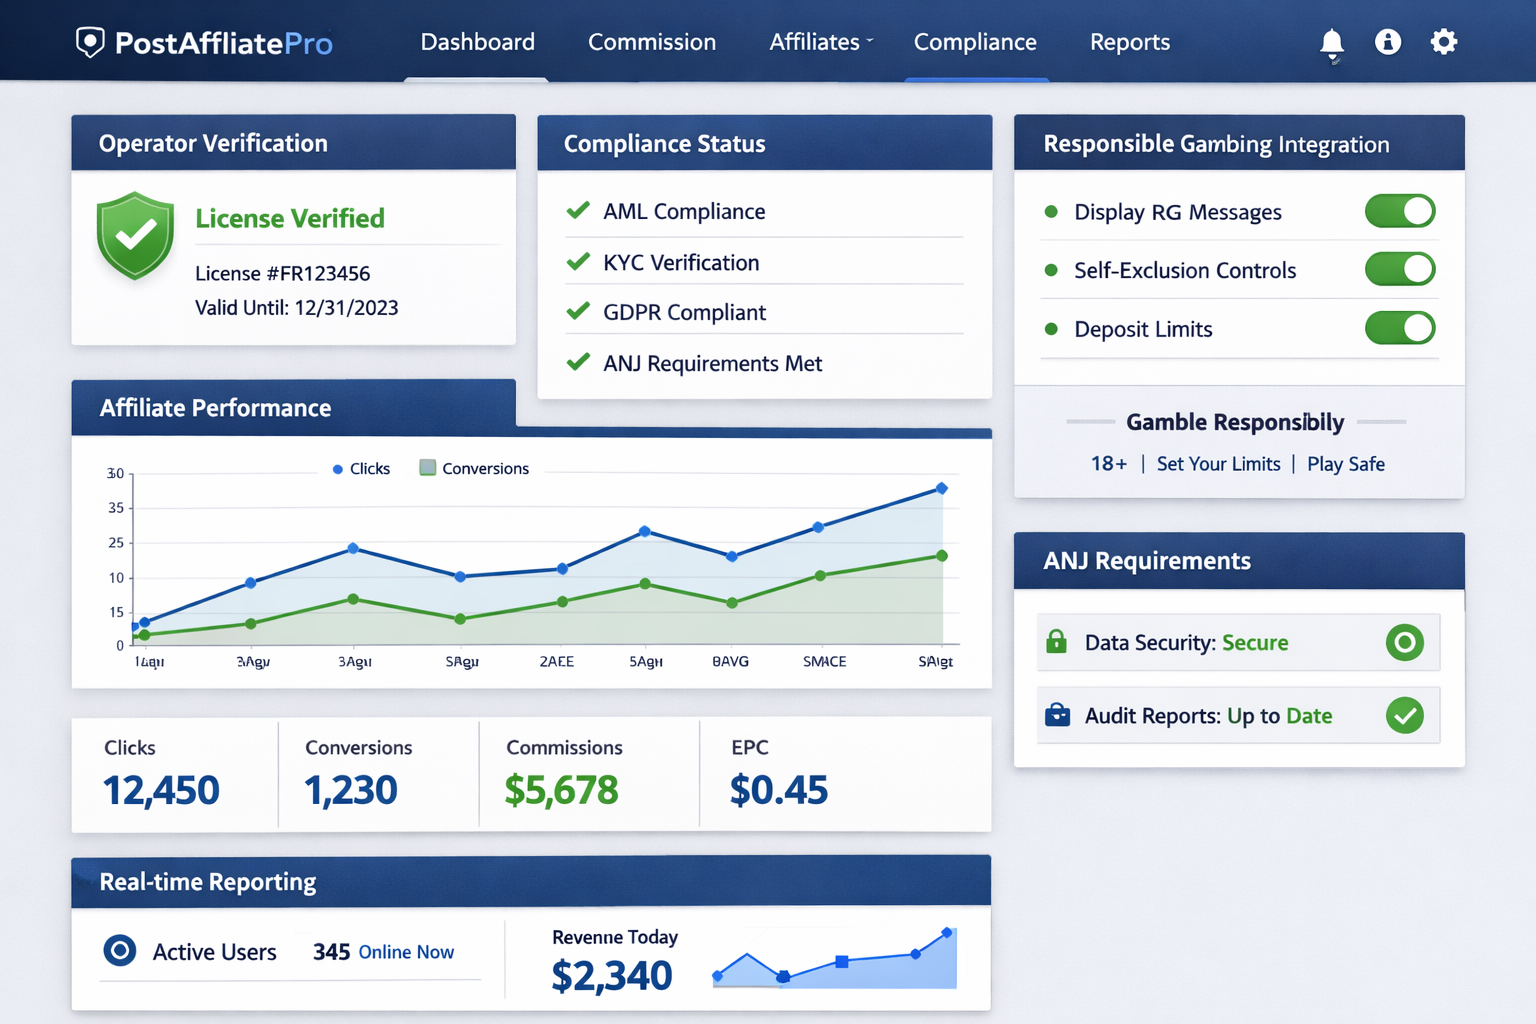Turn off Self-Exclusion Controls
The image size is (1536, 1024).
coord(1400,269)
